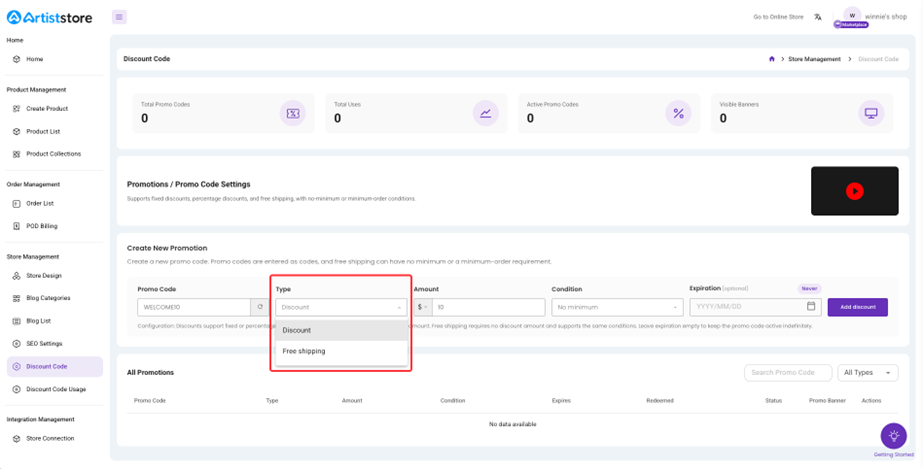Open the expiration calendar picker icon
The image size is (923, 469).
point(811,307)
